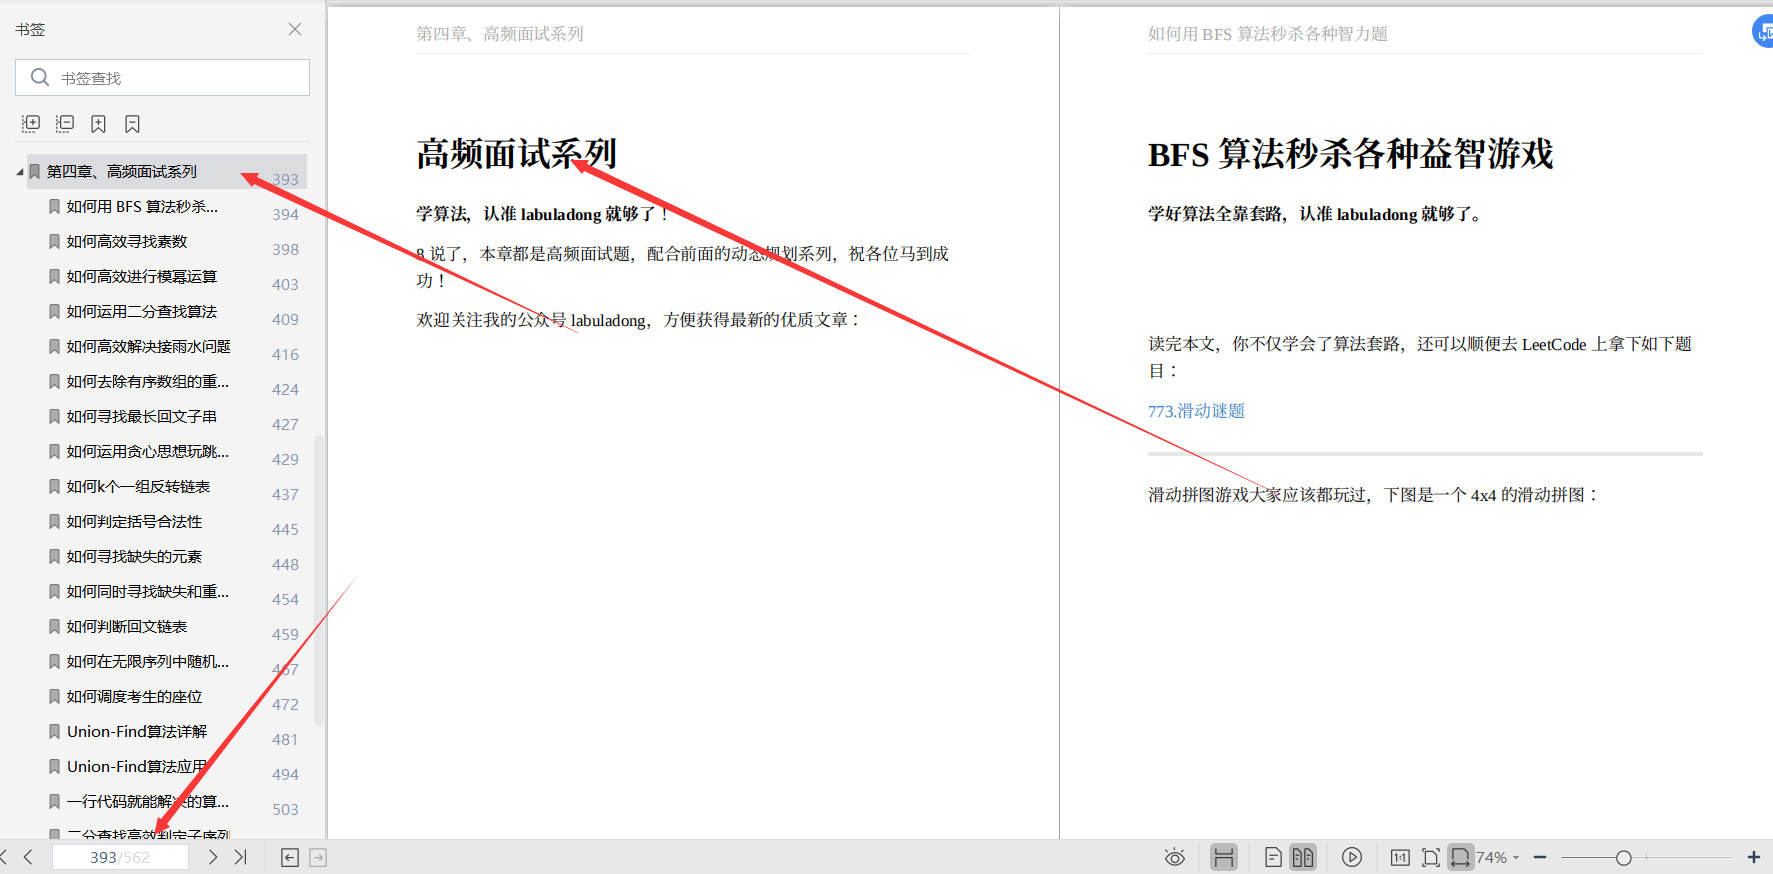Jump to last page arrow

[x=240, y=857]
